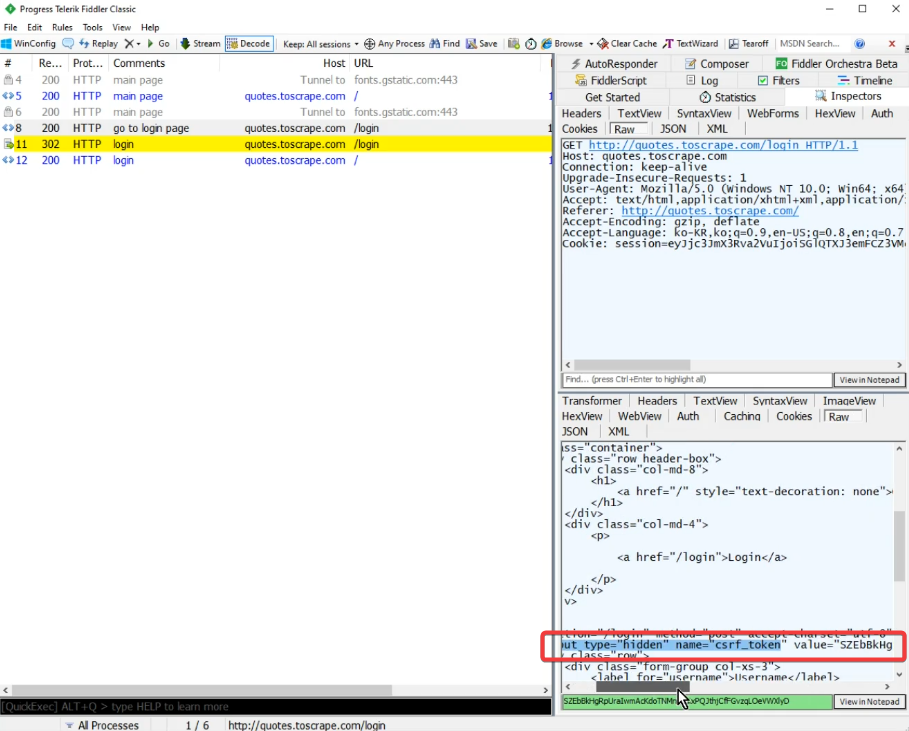Toggle Stream mode in toolbar
909x731 pixels.
tap(201, 43)
